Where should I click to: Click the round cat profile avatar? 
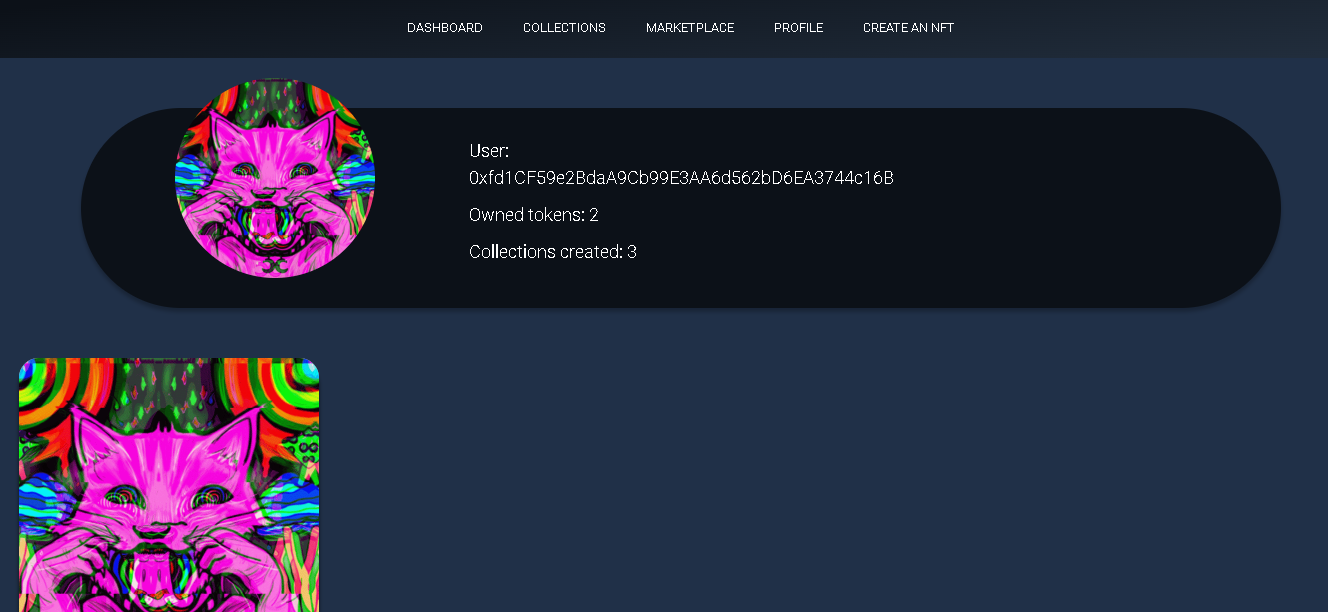click(275, 178)
